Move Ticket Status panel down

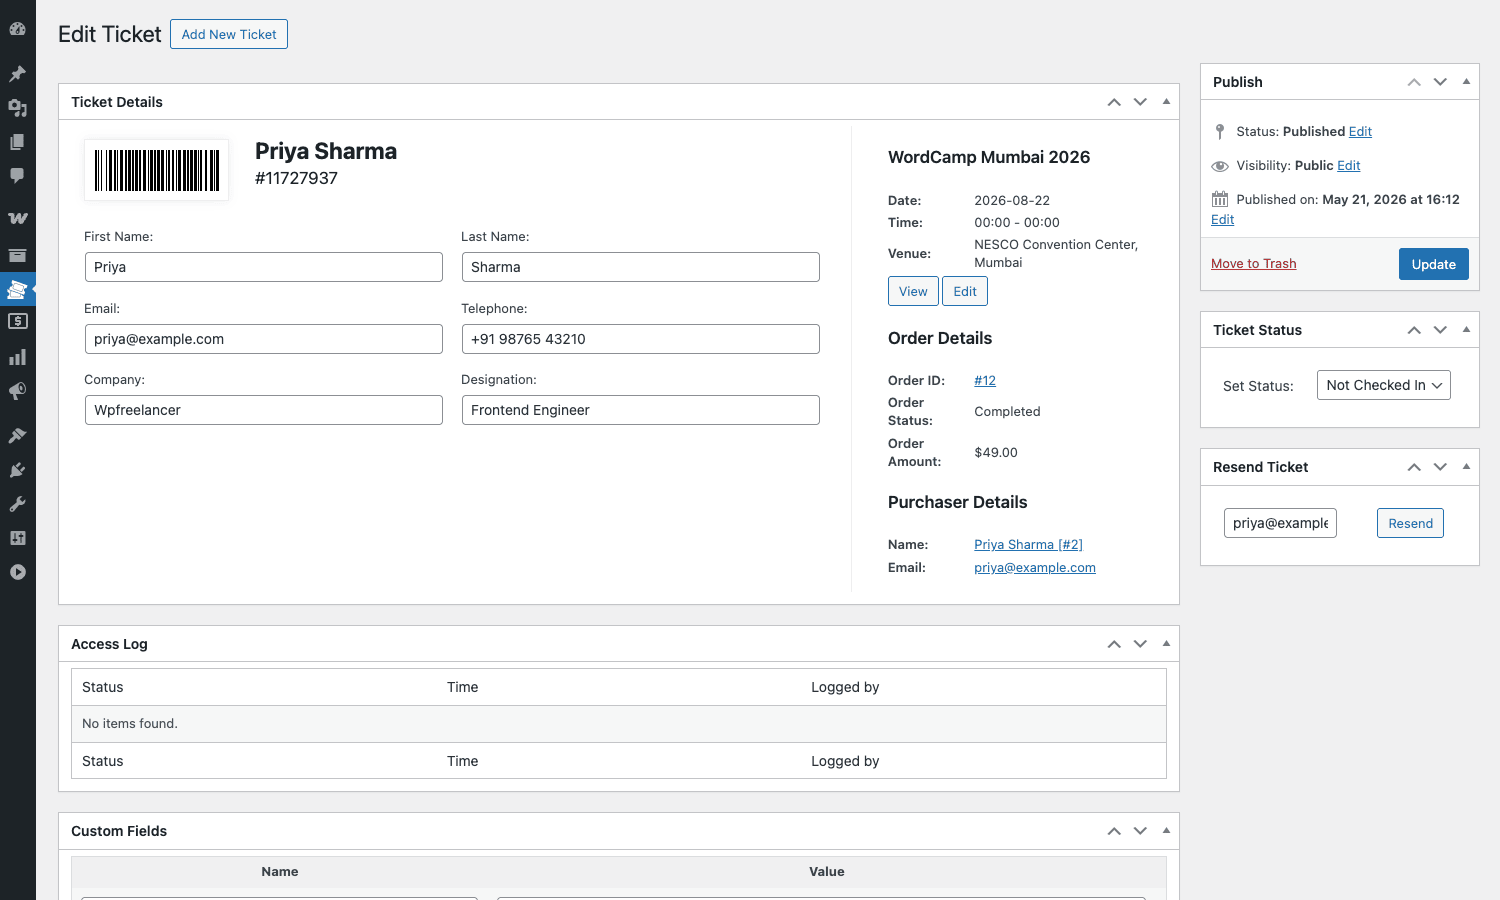[1440, 329]
